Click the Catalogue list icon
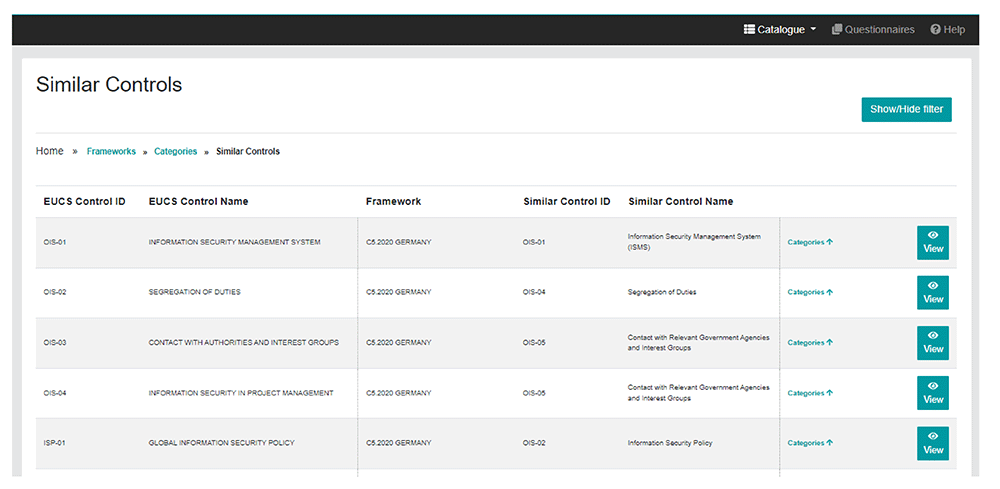The width and height of the screenshot is (1000, 489). (x=749, y=29)
